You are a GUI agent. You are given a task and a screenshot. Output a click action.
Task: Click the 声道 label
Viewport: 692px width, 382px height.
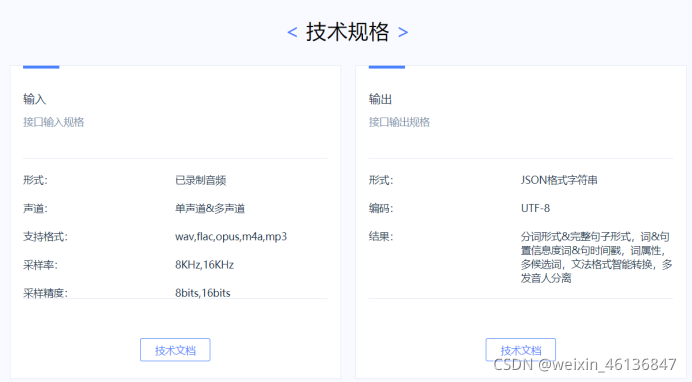coord(35,208)
